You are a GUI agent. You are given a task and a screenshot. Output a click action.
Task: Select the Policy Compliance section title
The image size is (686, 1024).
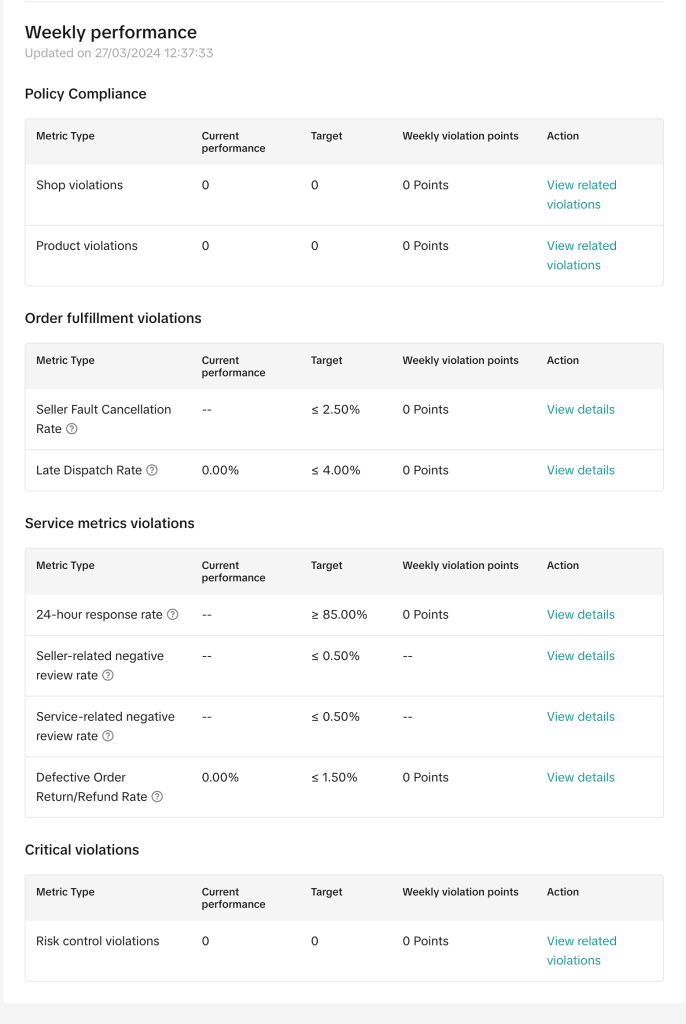click(x=86, y=94)
